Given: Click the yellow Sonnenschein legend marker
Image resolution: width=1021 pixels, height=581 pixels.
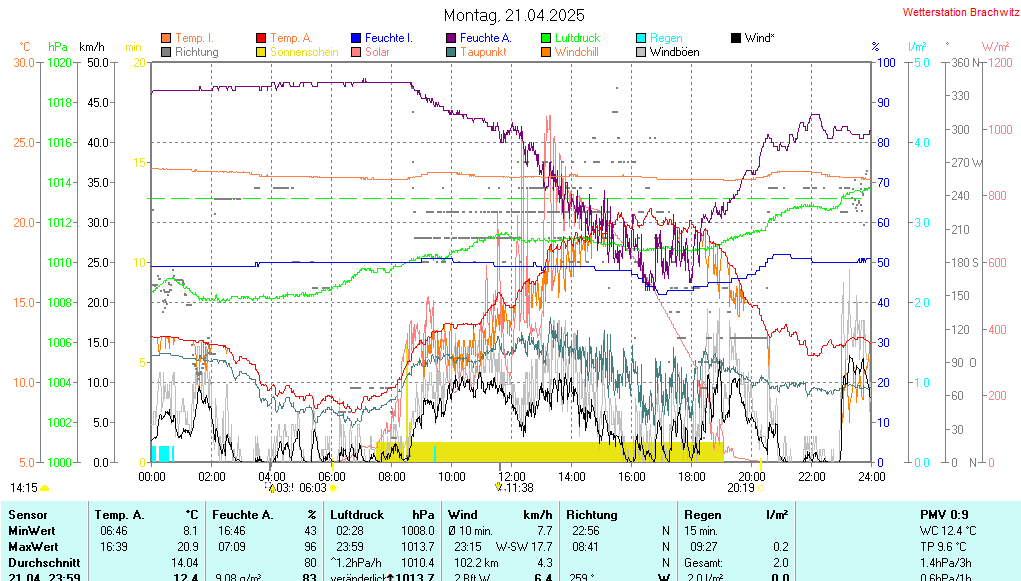Looking at the screenshot, I should [x=261, y=52].
